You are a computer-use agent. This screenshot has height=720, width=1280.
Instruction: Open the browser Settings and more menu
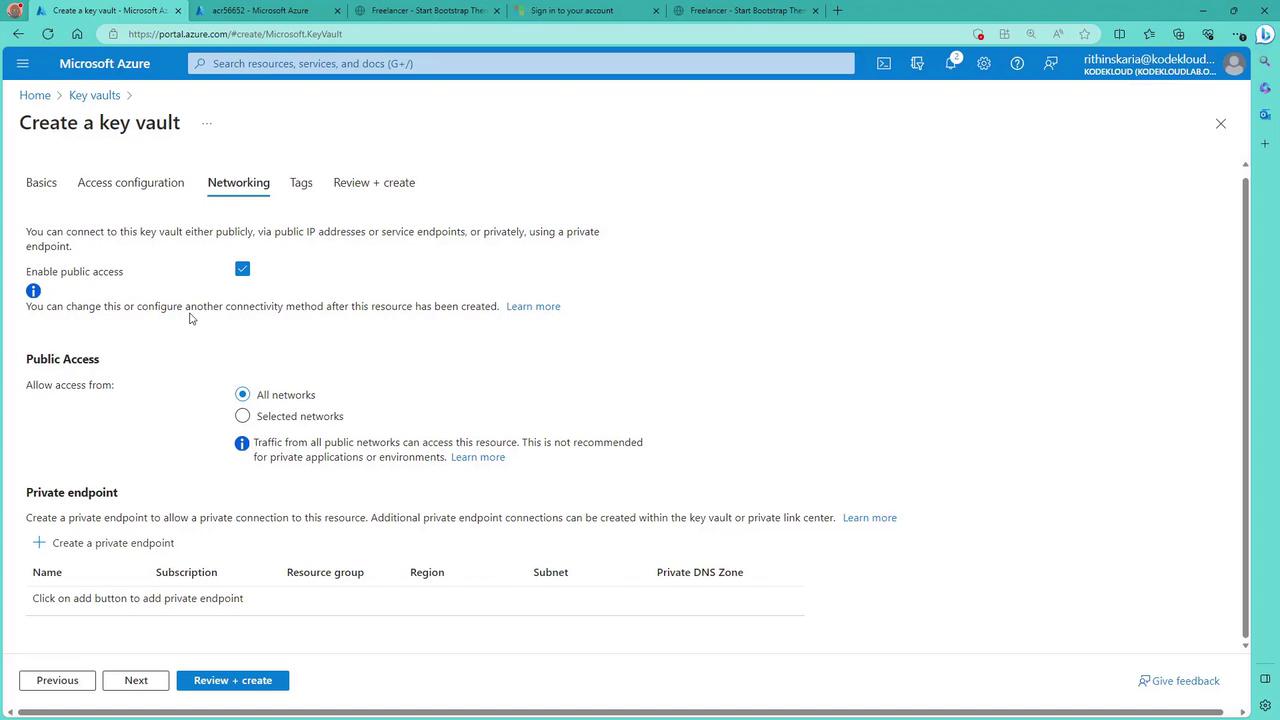1238,34
